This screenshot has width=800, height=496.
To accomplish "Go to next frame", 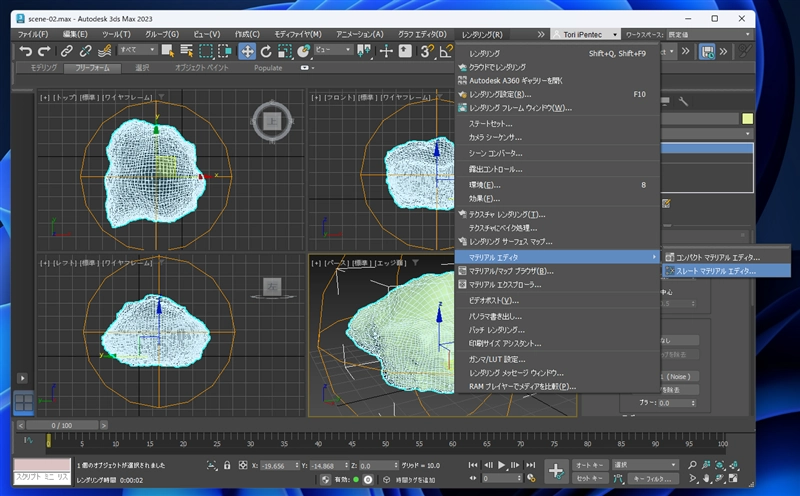I will click(515, 465).
